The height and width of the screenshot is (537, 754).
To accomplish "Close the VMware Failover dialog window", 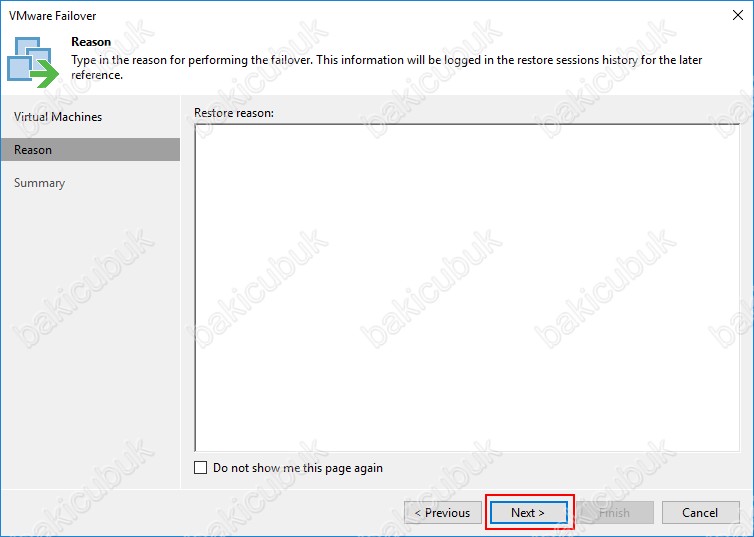I will pos(738,15).
